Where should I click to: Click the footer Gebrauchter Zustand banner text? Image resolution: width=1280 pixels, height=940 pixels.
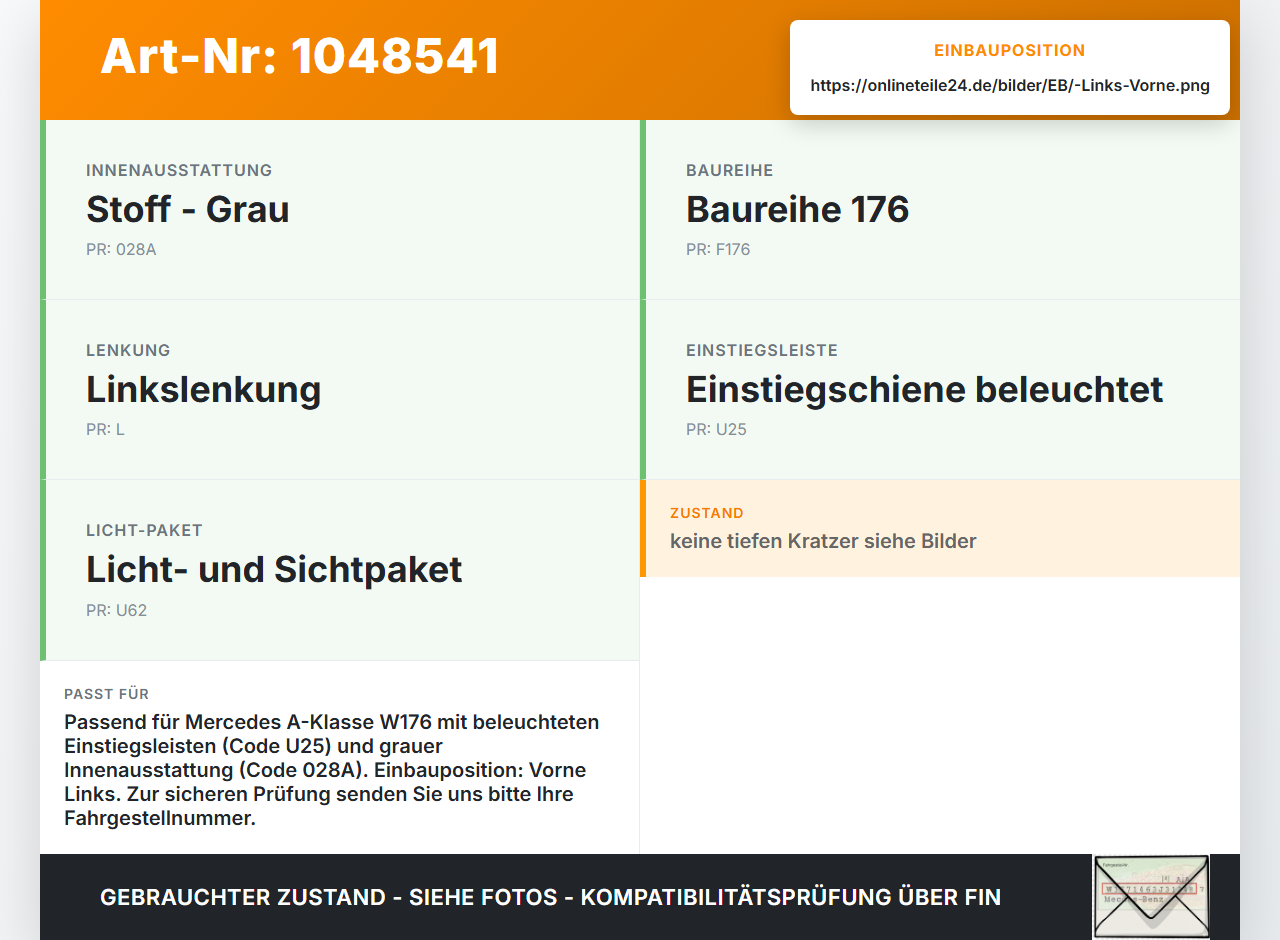550,897
